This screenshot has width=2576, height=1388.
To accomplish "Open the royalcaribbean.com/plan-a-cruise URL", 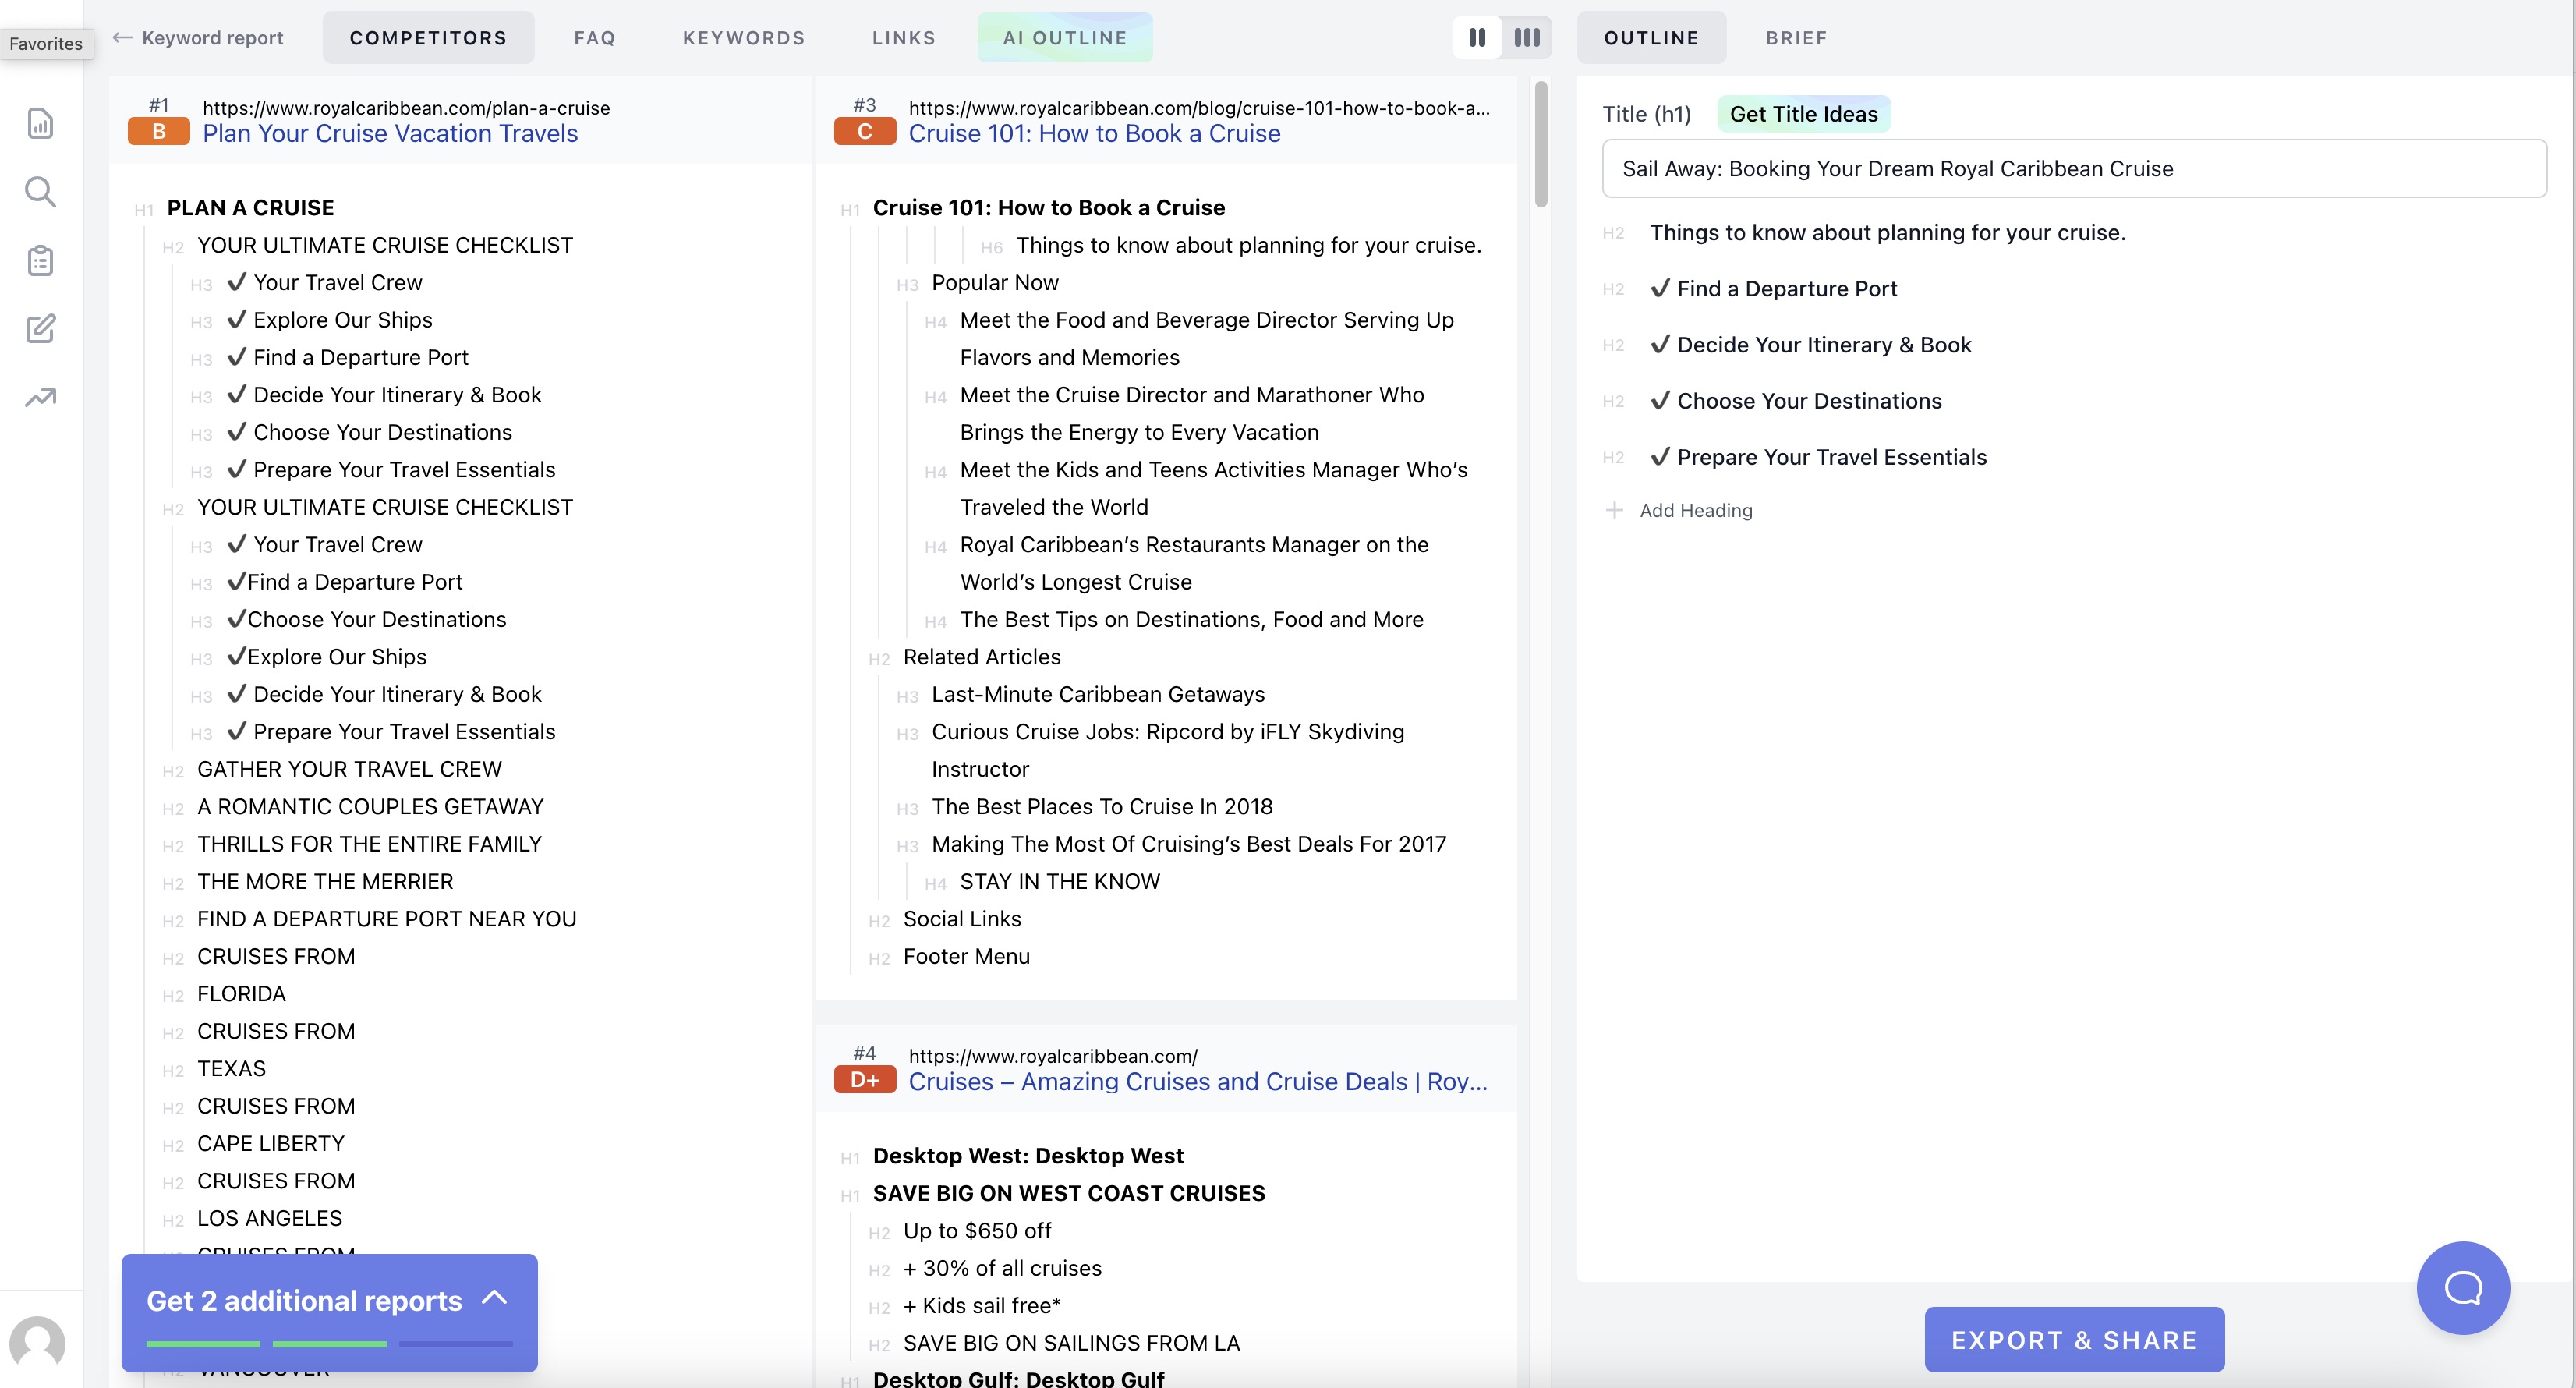I will (406, 108).
